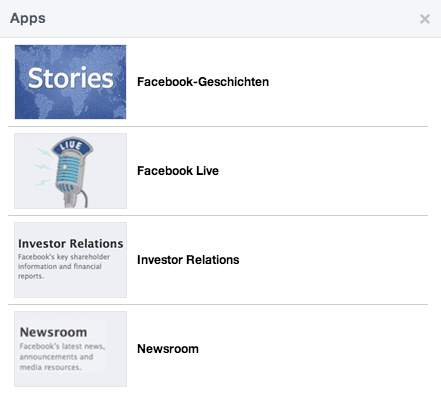Image resolution: width=441 pixels, height=393 pixels.
Task: Click the white Stories word on thumbnail
Action: tap(71, 78)
